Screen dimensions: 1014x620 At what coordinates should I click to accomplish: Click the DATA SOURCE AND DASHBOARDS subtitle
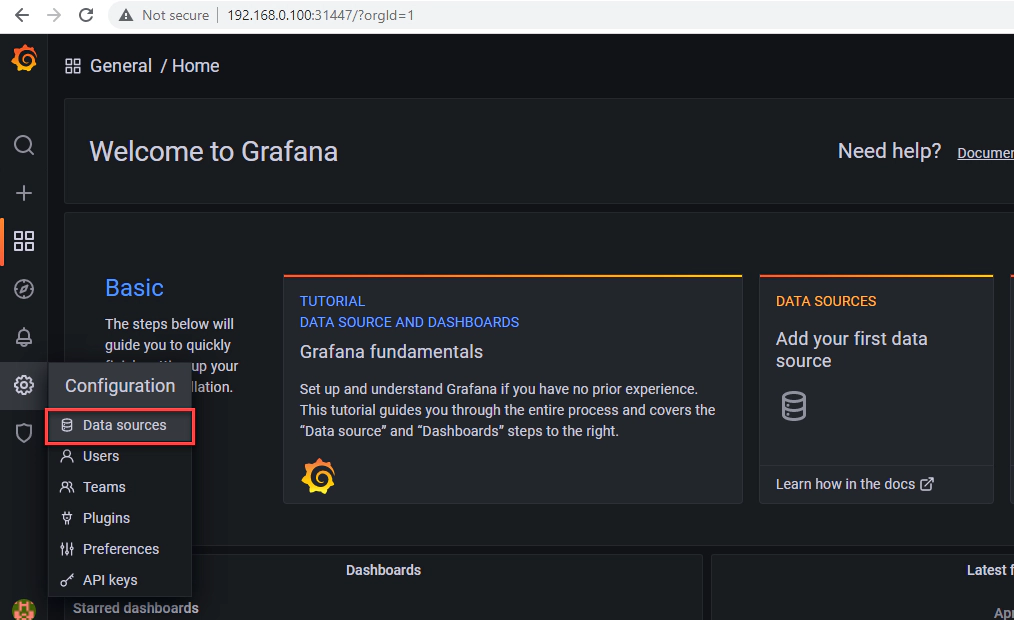409,323
